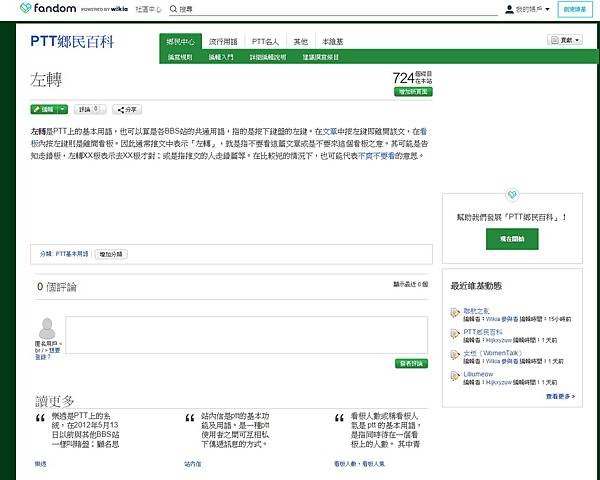This screenshot has width=600, height=480.
Task: Open the 編輯入門 submenu item
Action: click(221, 57)
